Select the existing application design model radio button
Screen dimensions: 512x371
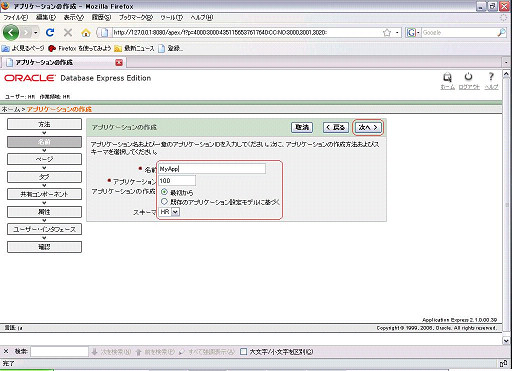(x=164, y=201)
